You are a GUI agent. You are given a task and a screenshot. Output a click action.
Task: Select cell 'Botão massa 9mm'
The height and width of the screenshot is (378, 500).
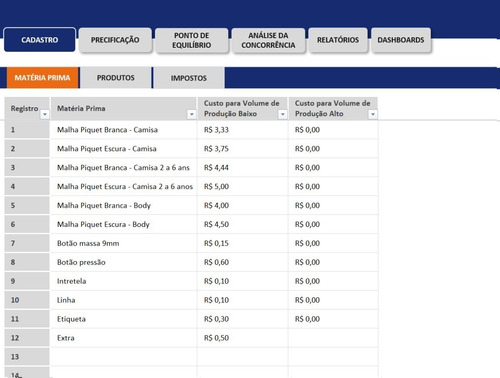click(124, 243)
